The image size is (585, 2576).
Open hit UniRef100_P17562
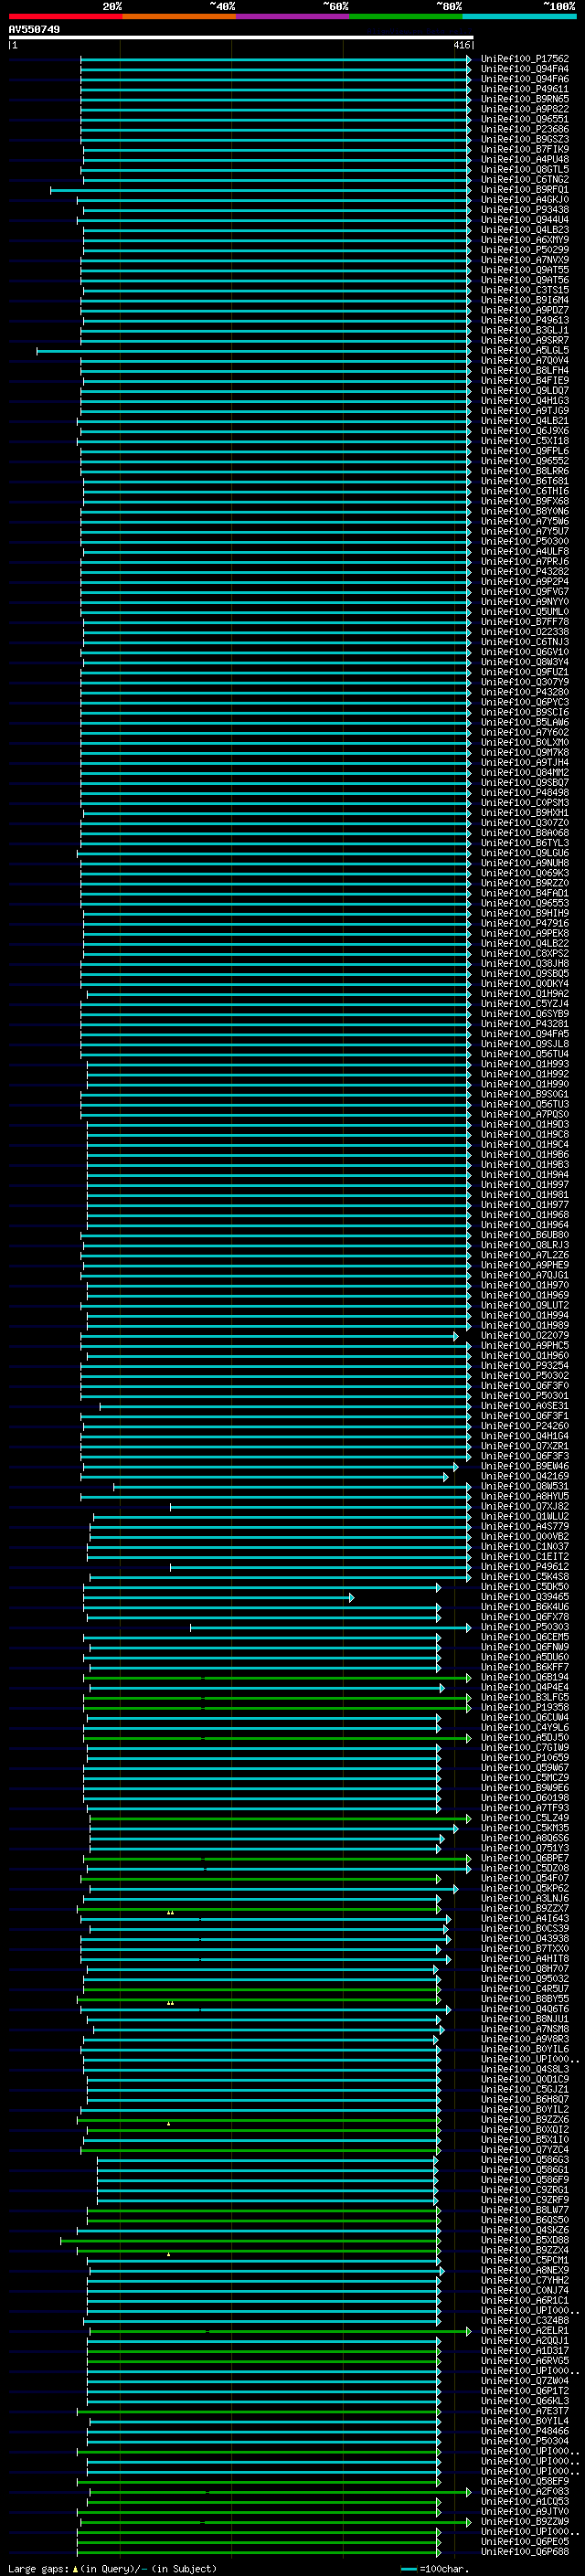pos(525,59)
